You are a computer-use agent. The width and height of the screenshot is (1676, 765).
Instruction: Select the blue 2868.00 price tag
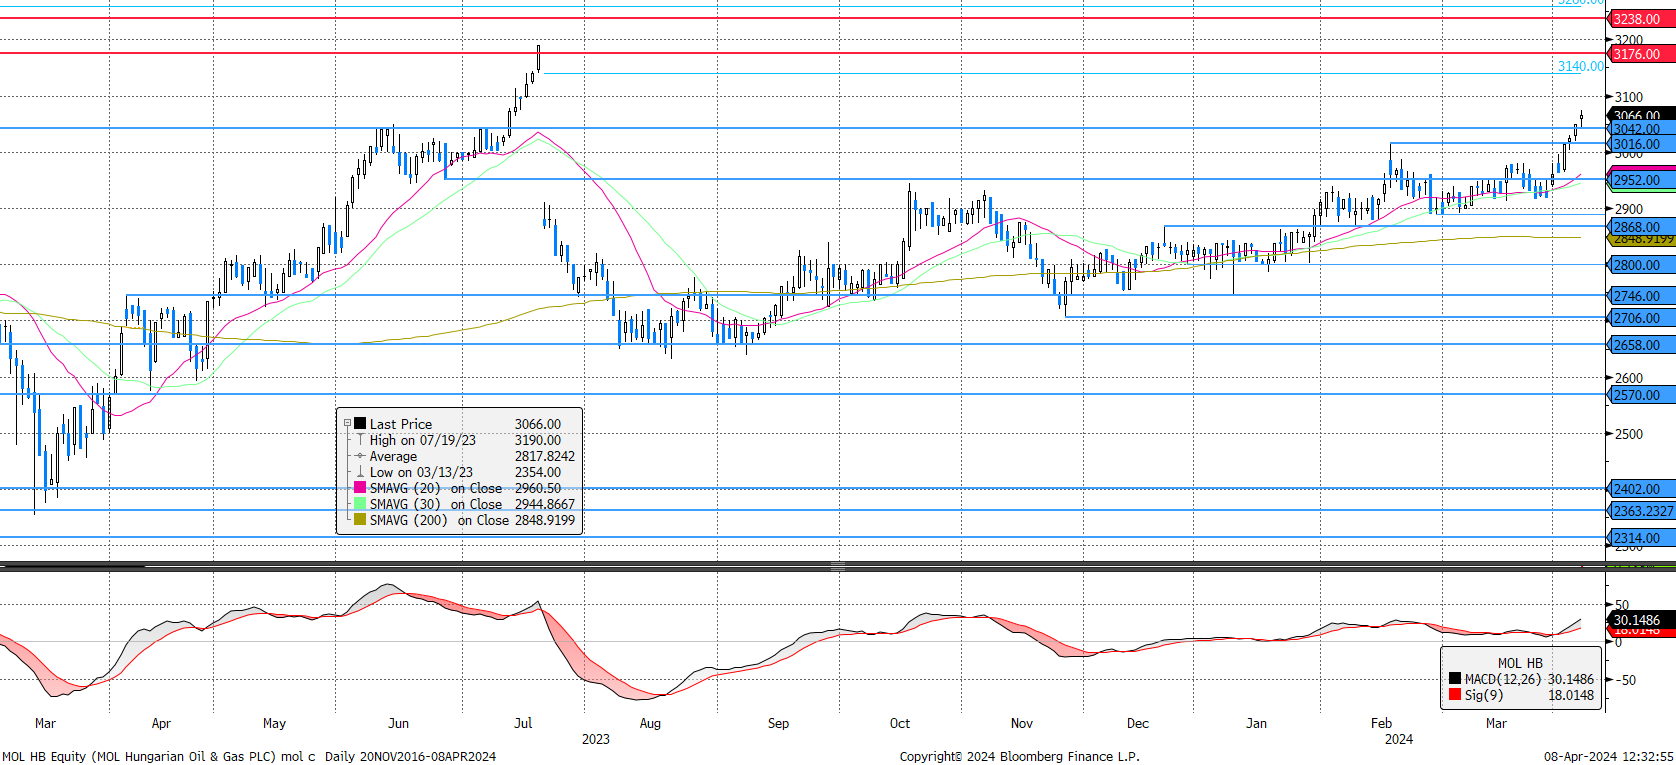(x=1641, y=227)
